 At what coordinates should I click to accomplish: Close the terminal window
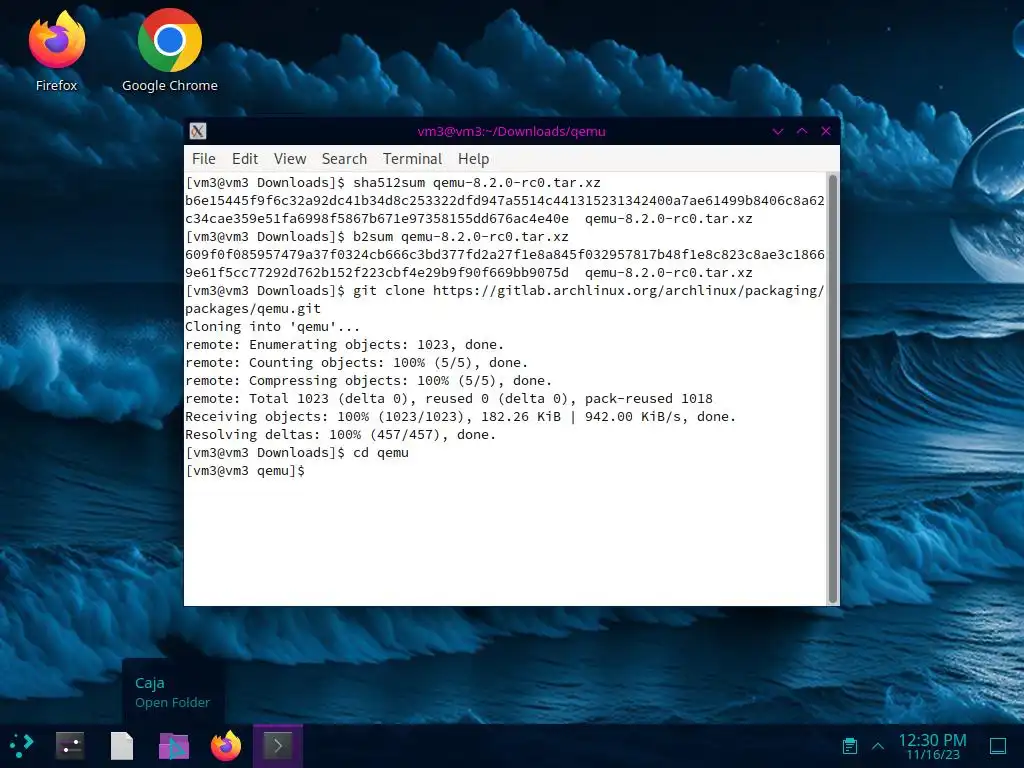tap(826, 131)
